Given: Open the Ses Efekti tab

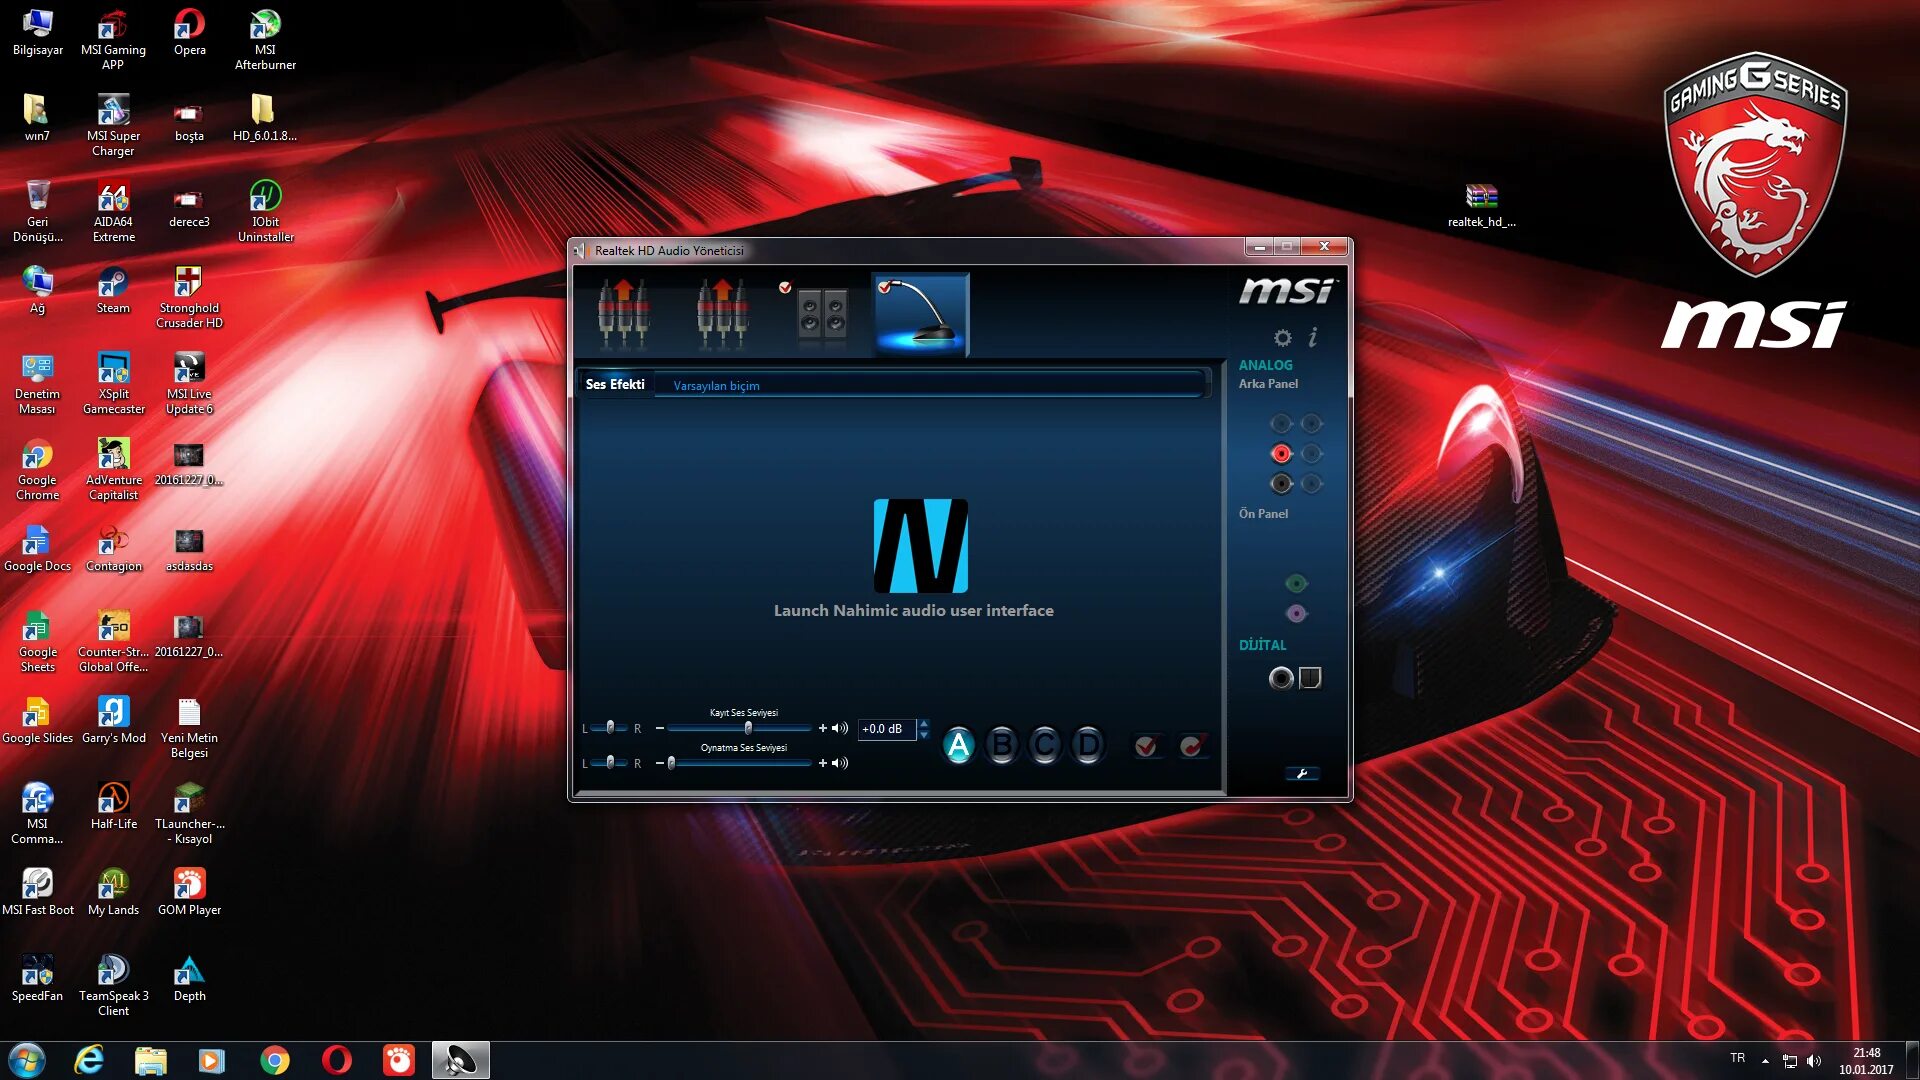Looking at the screenshot, I should 615,384.
